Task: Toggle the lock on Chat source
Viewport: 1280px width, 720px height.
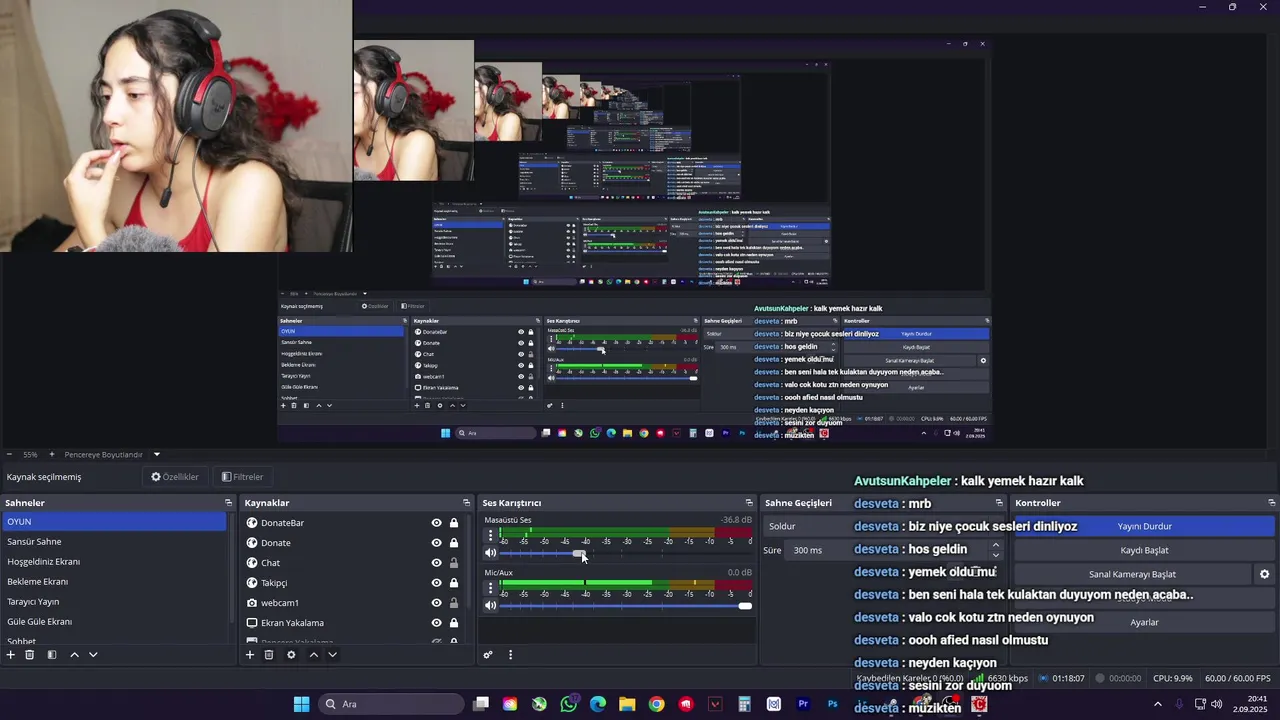Action: (454, 563)
